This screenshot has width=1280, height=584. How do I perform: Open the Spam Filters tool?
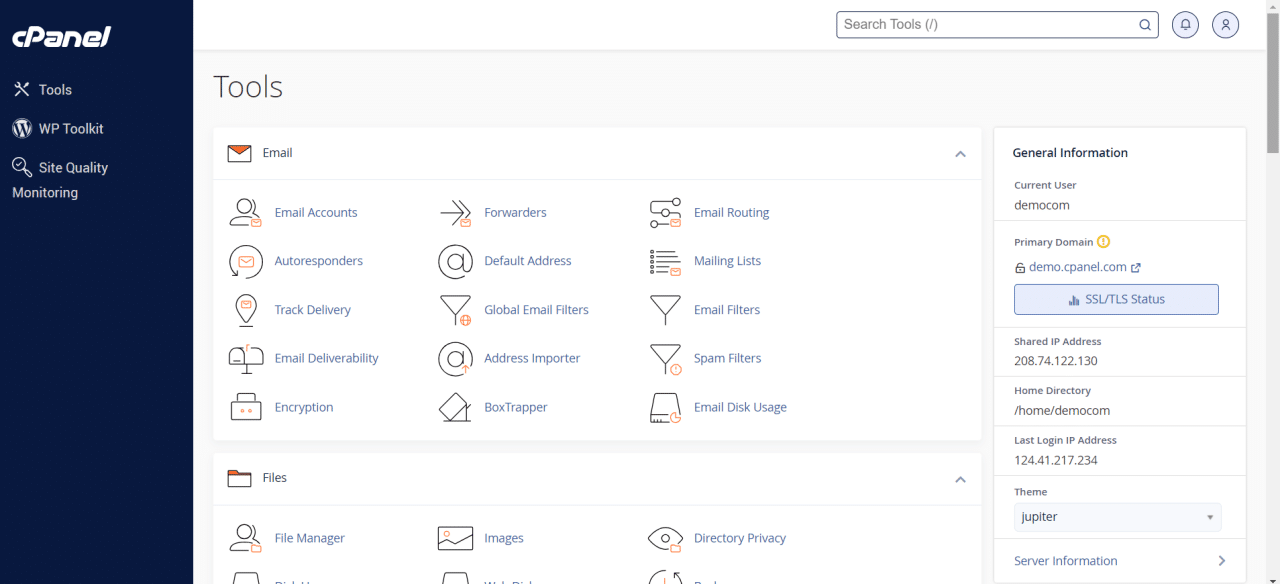pyautogui.click(x=727, y=358)
